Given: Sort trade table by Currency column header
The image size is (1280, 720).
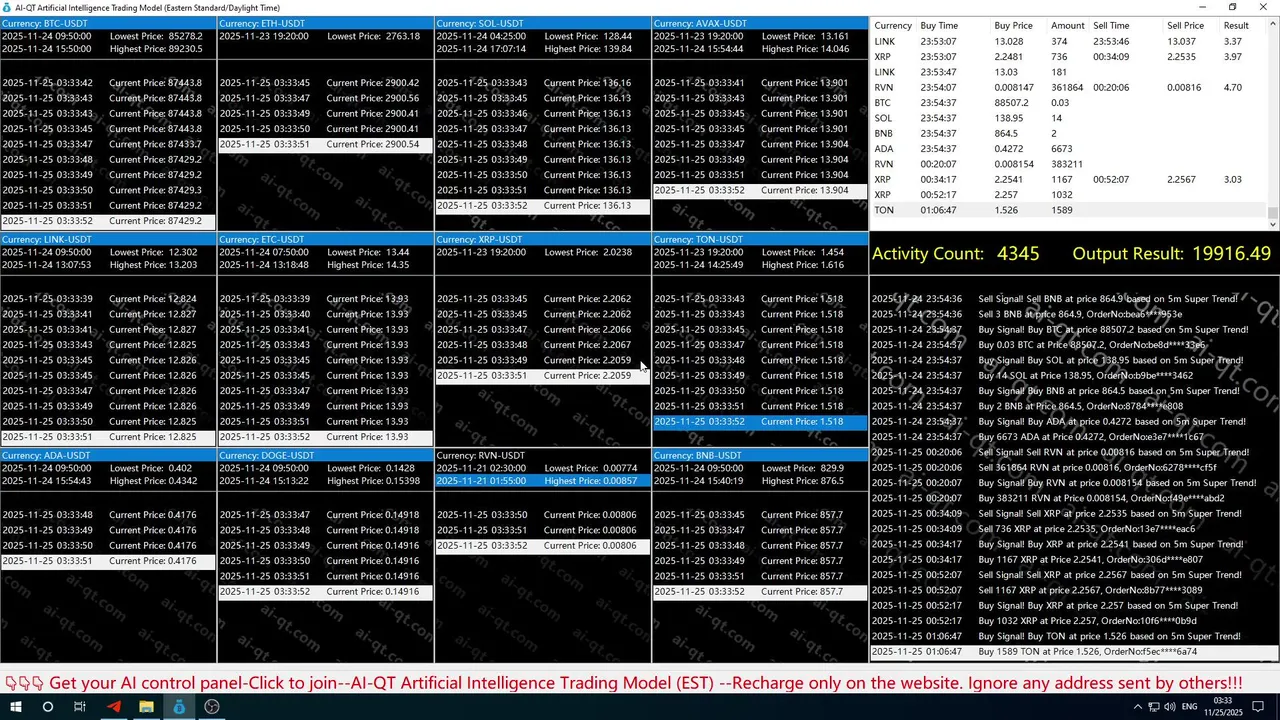Looking at the screenshot, I should (x=893, y=26).
